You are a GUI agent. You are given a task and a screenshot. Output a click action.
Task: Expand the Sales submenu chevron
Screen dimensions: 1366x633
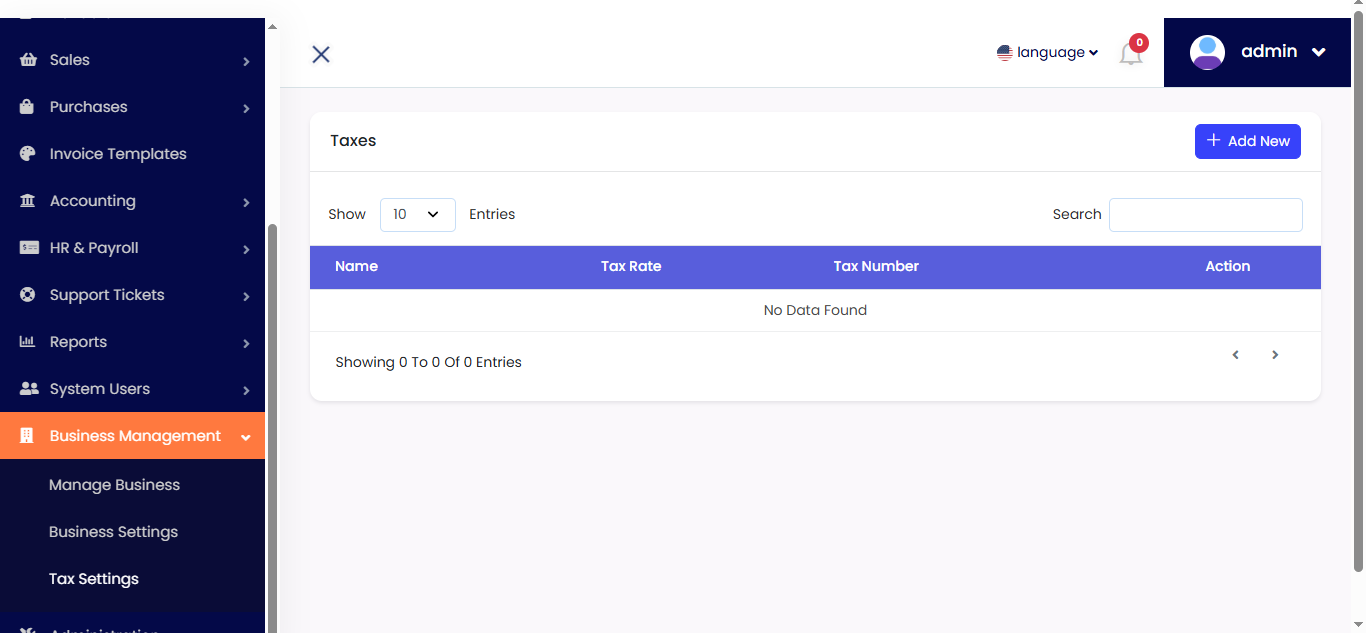tap(246, 62)
